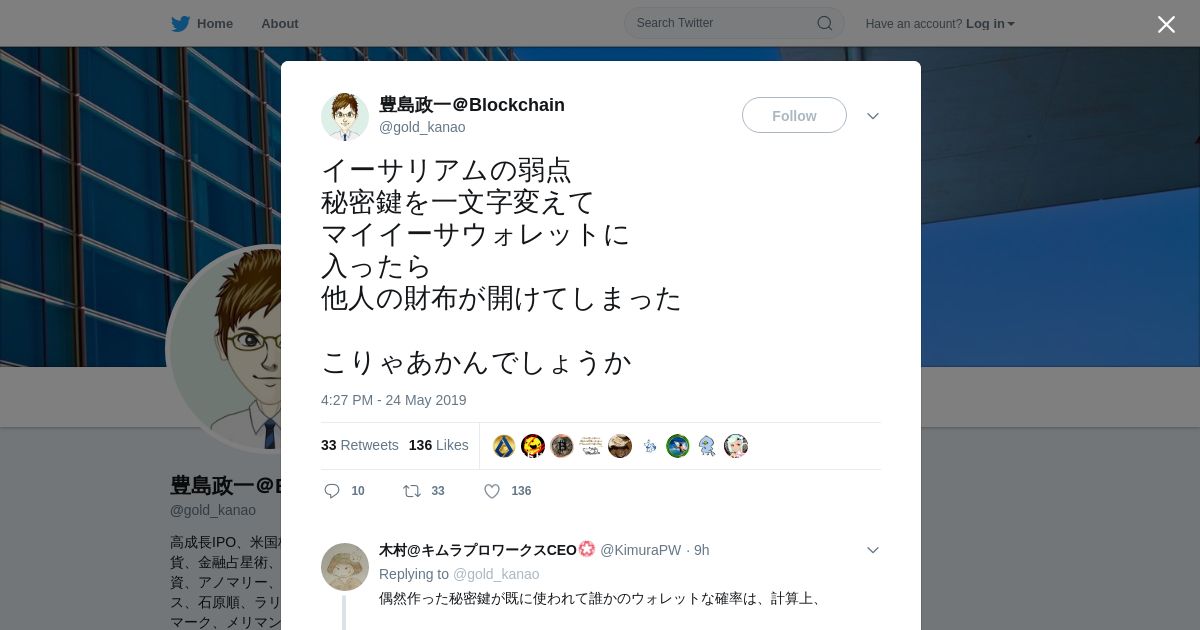Click the last liker avatar in row
The width and height of the screenshot is (1200, 630).
pyautogui.click(x=736, y=446)
